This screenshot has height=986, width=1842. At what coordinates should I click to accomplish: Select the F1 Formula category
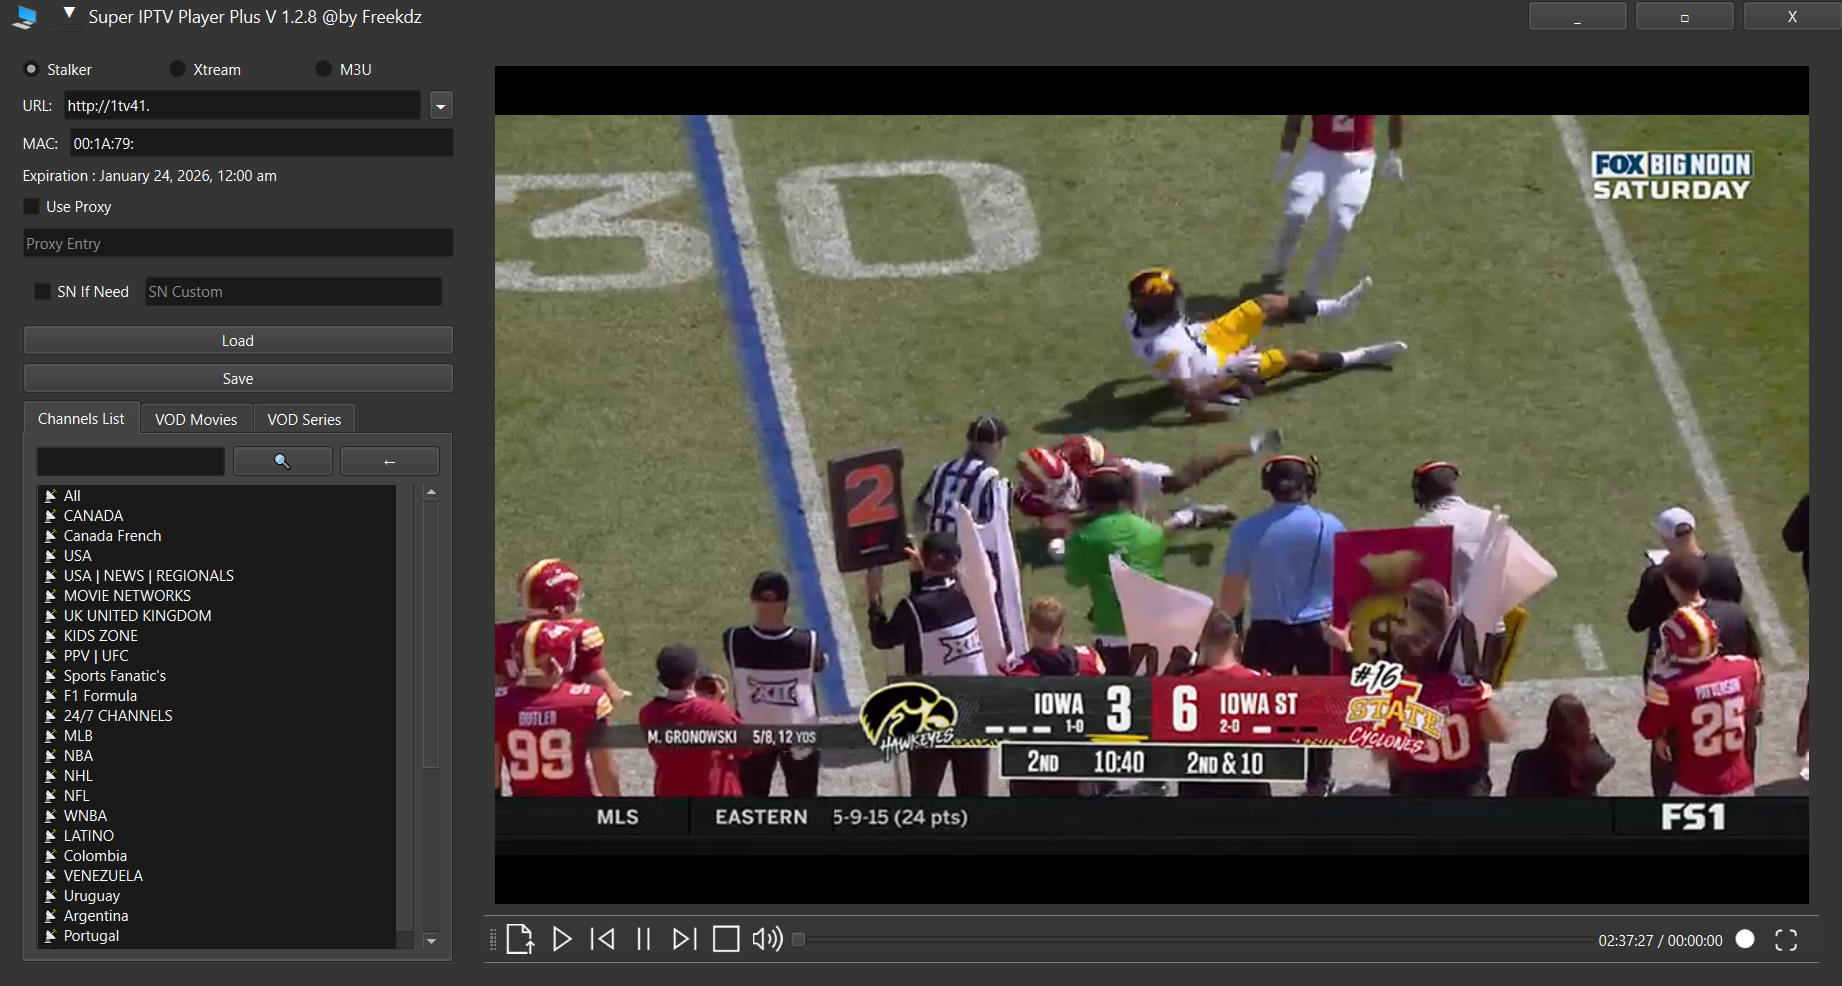pos(217,695)
